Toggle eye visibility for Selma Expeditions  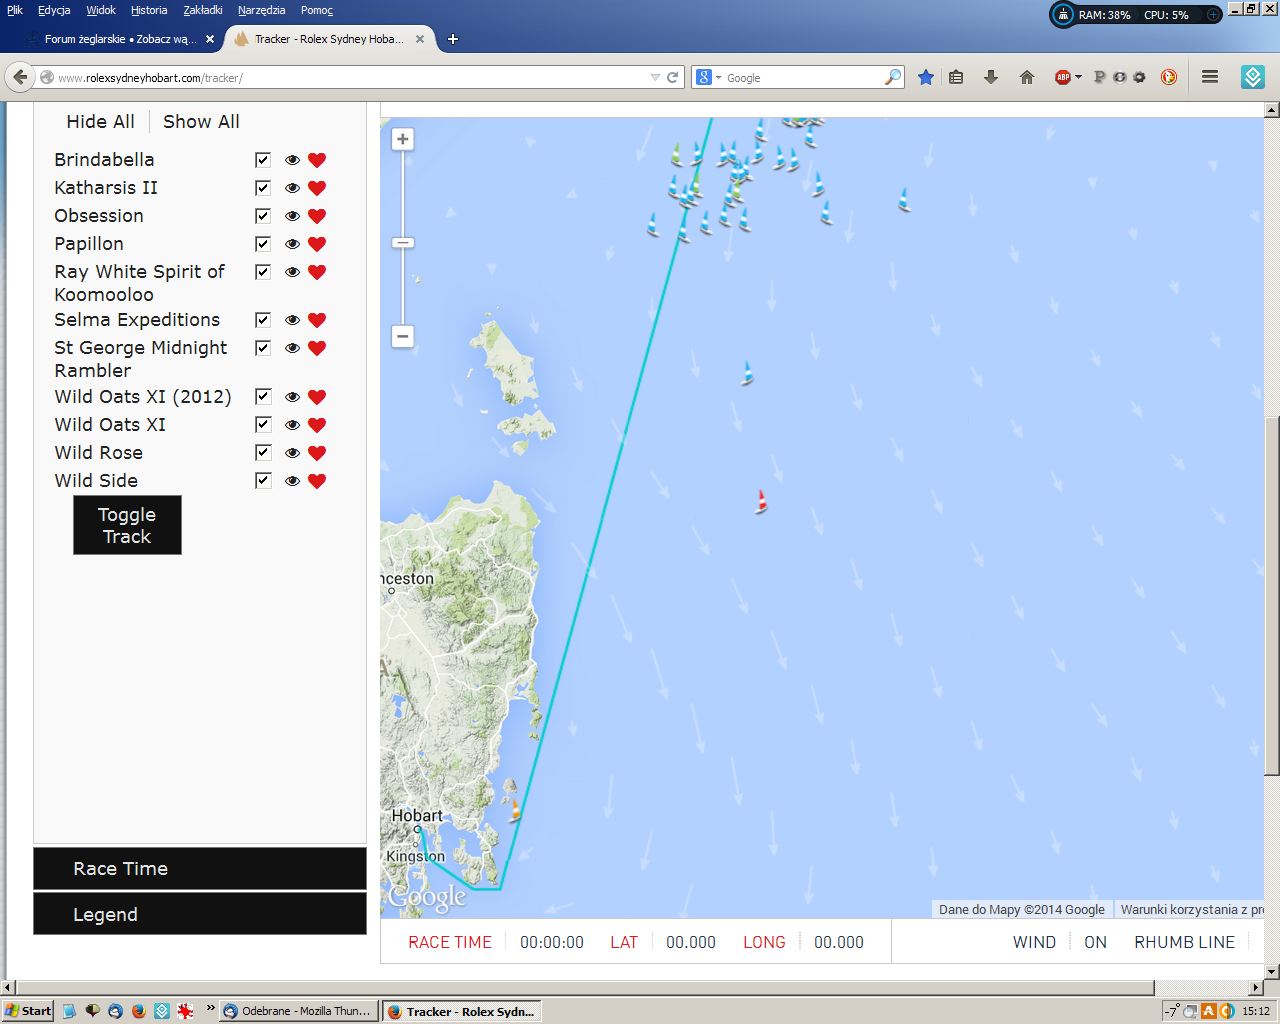(x=292, y=320)
